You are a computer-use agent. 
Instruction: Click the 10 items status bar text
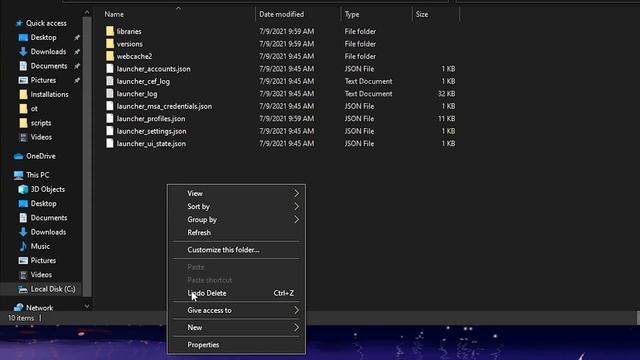point(21,318)
